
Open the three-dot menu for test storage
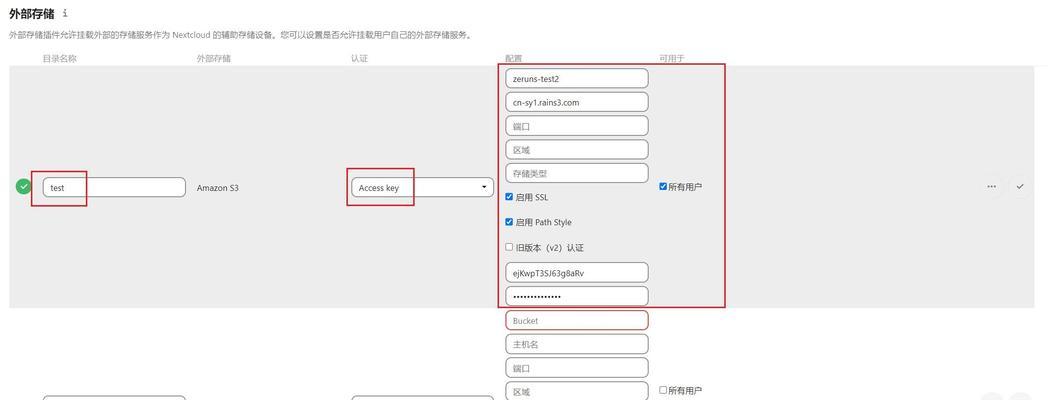(x=991, y=187)
